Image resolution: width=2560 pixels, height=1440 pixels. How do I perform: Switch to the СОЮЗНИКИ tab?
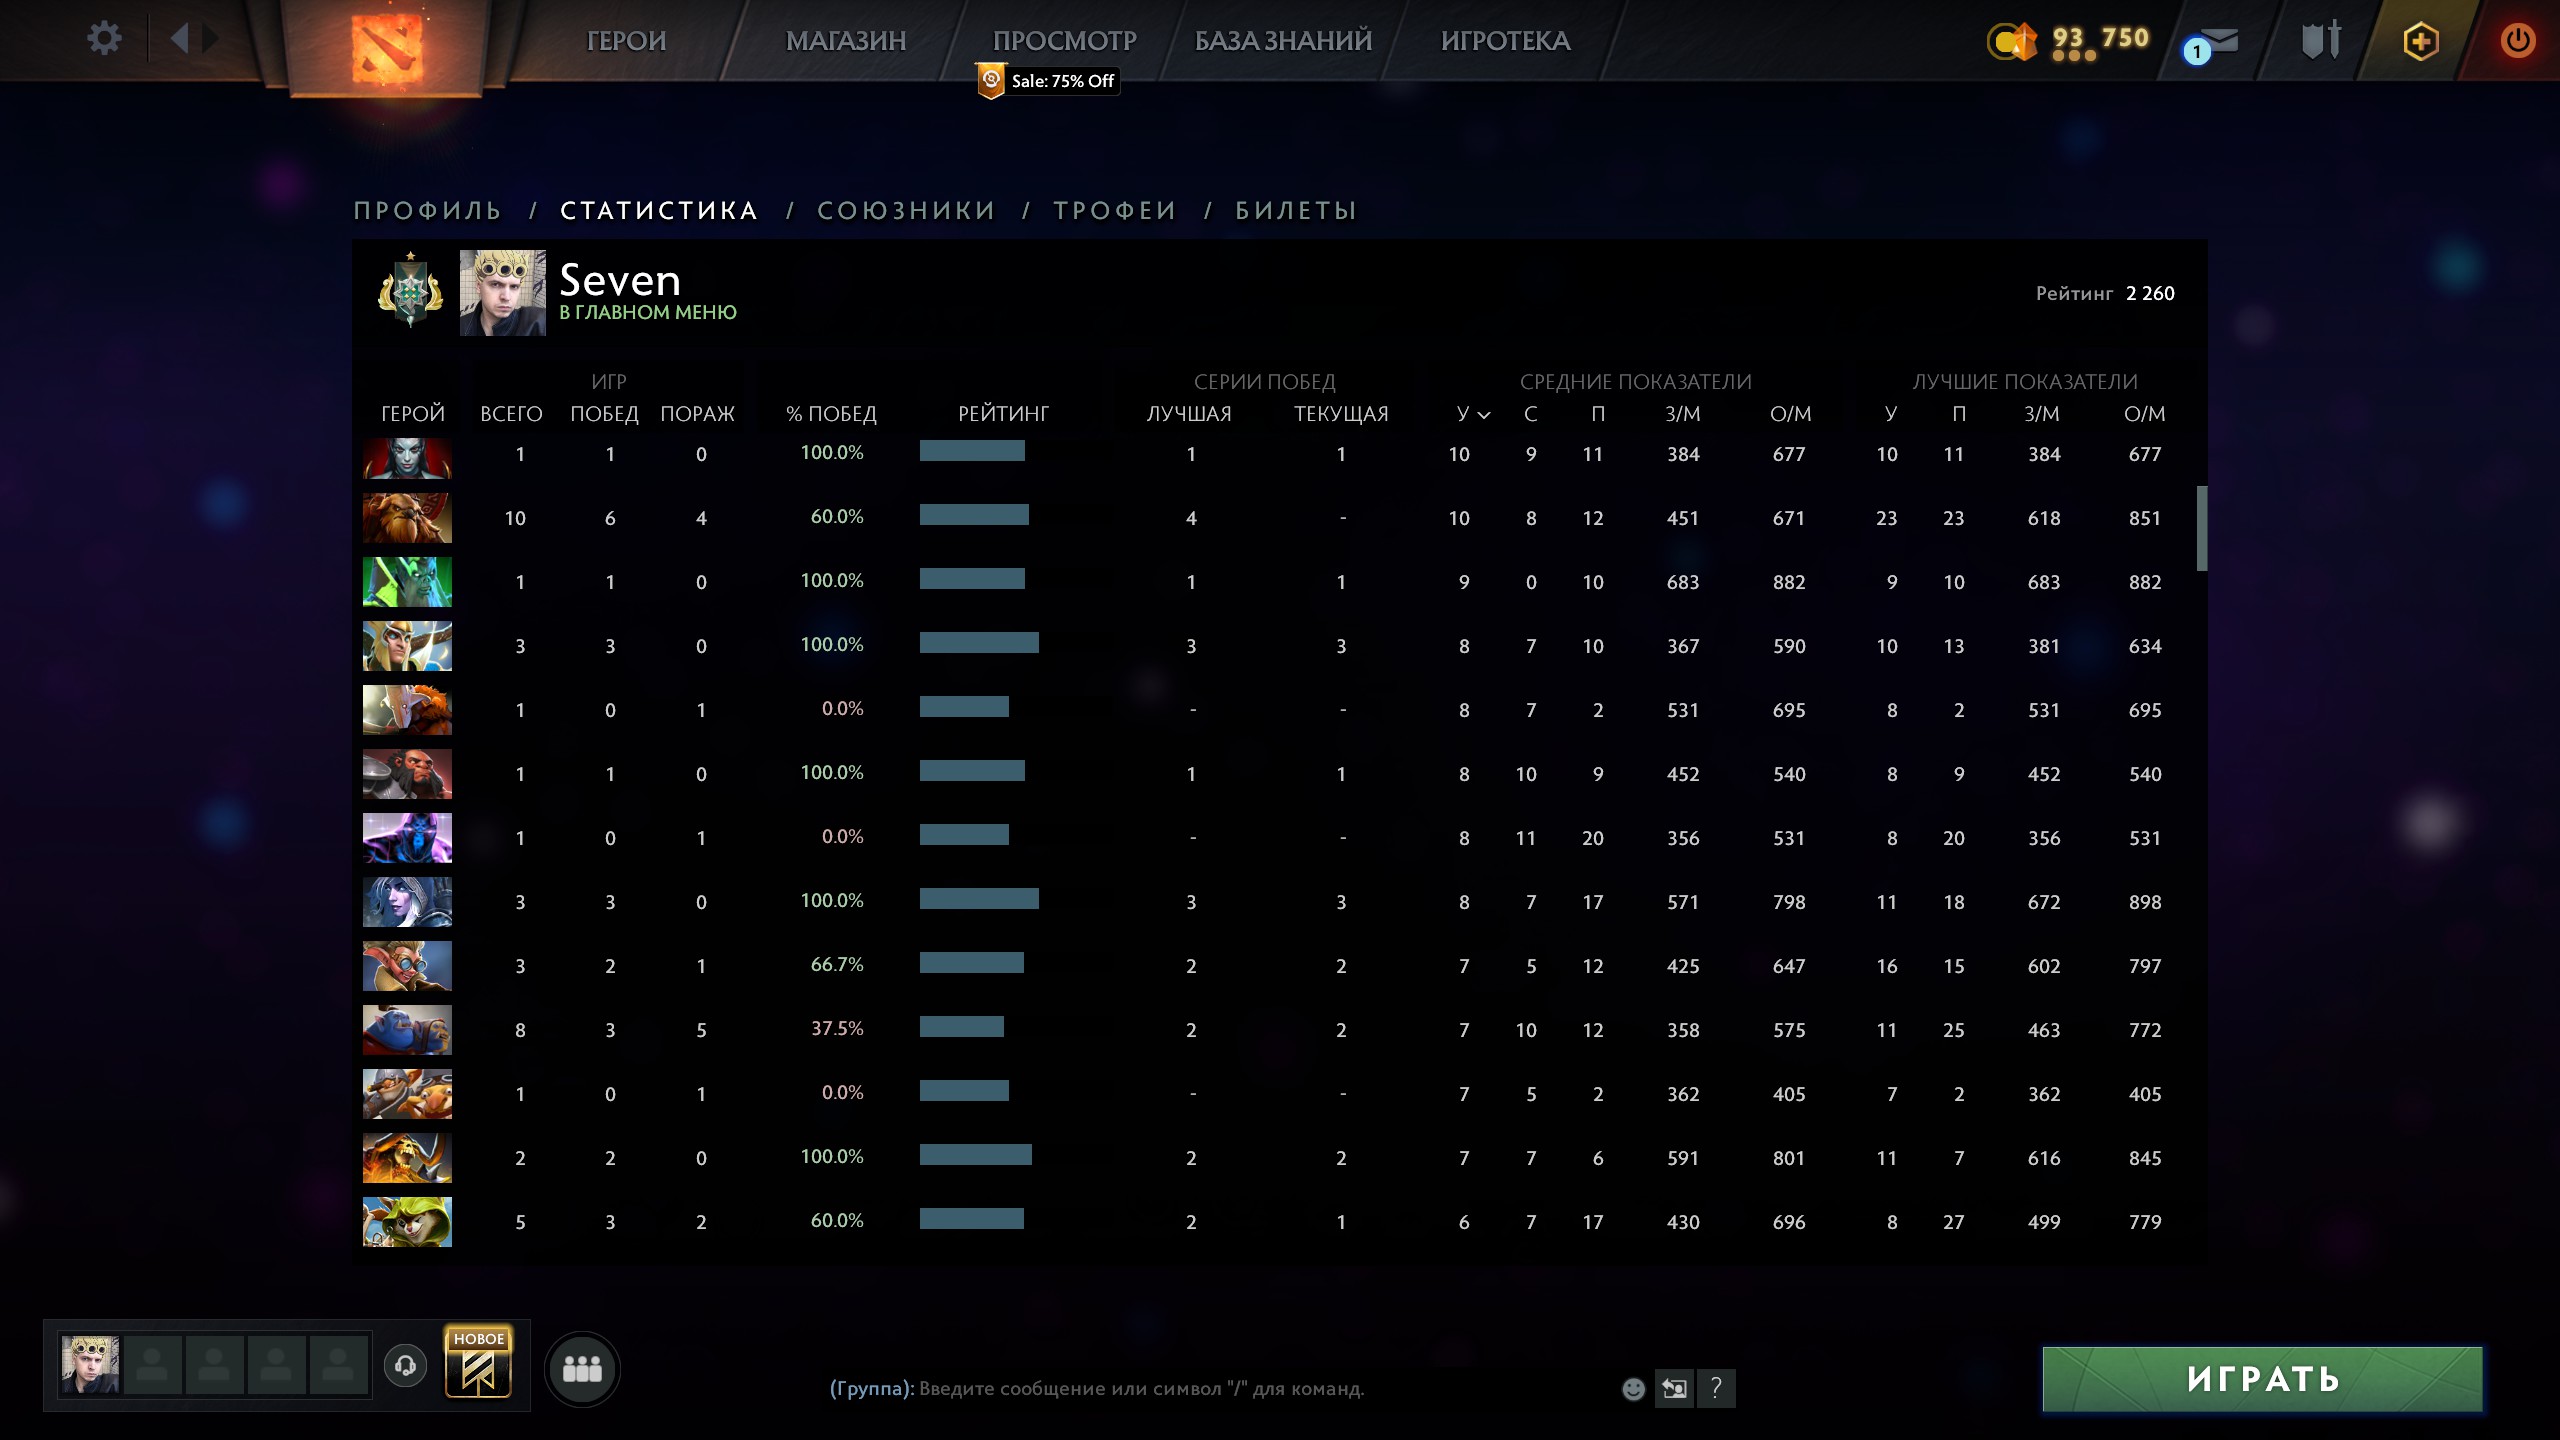tap(906, 210)
